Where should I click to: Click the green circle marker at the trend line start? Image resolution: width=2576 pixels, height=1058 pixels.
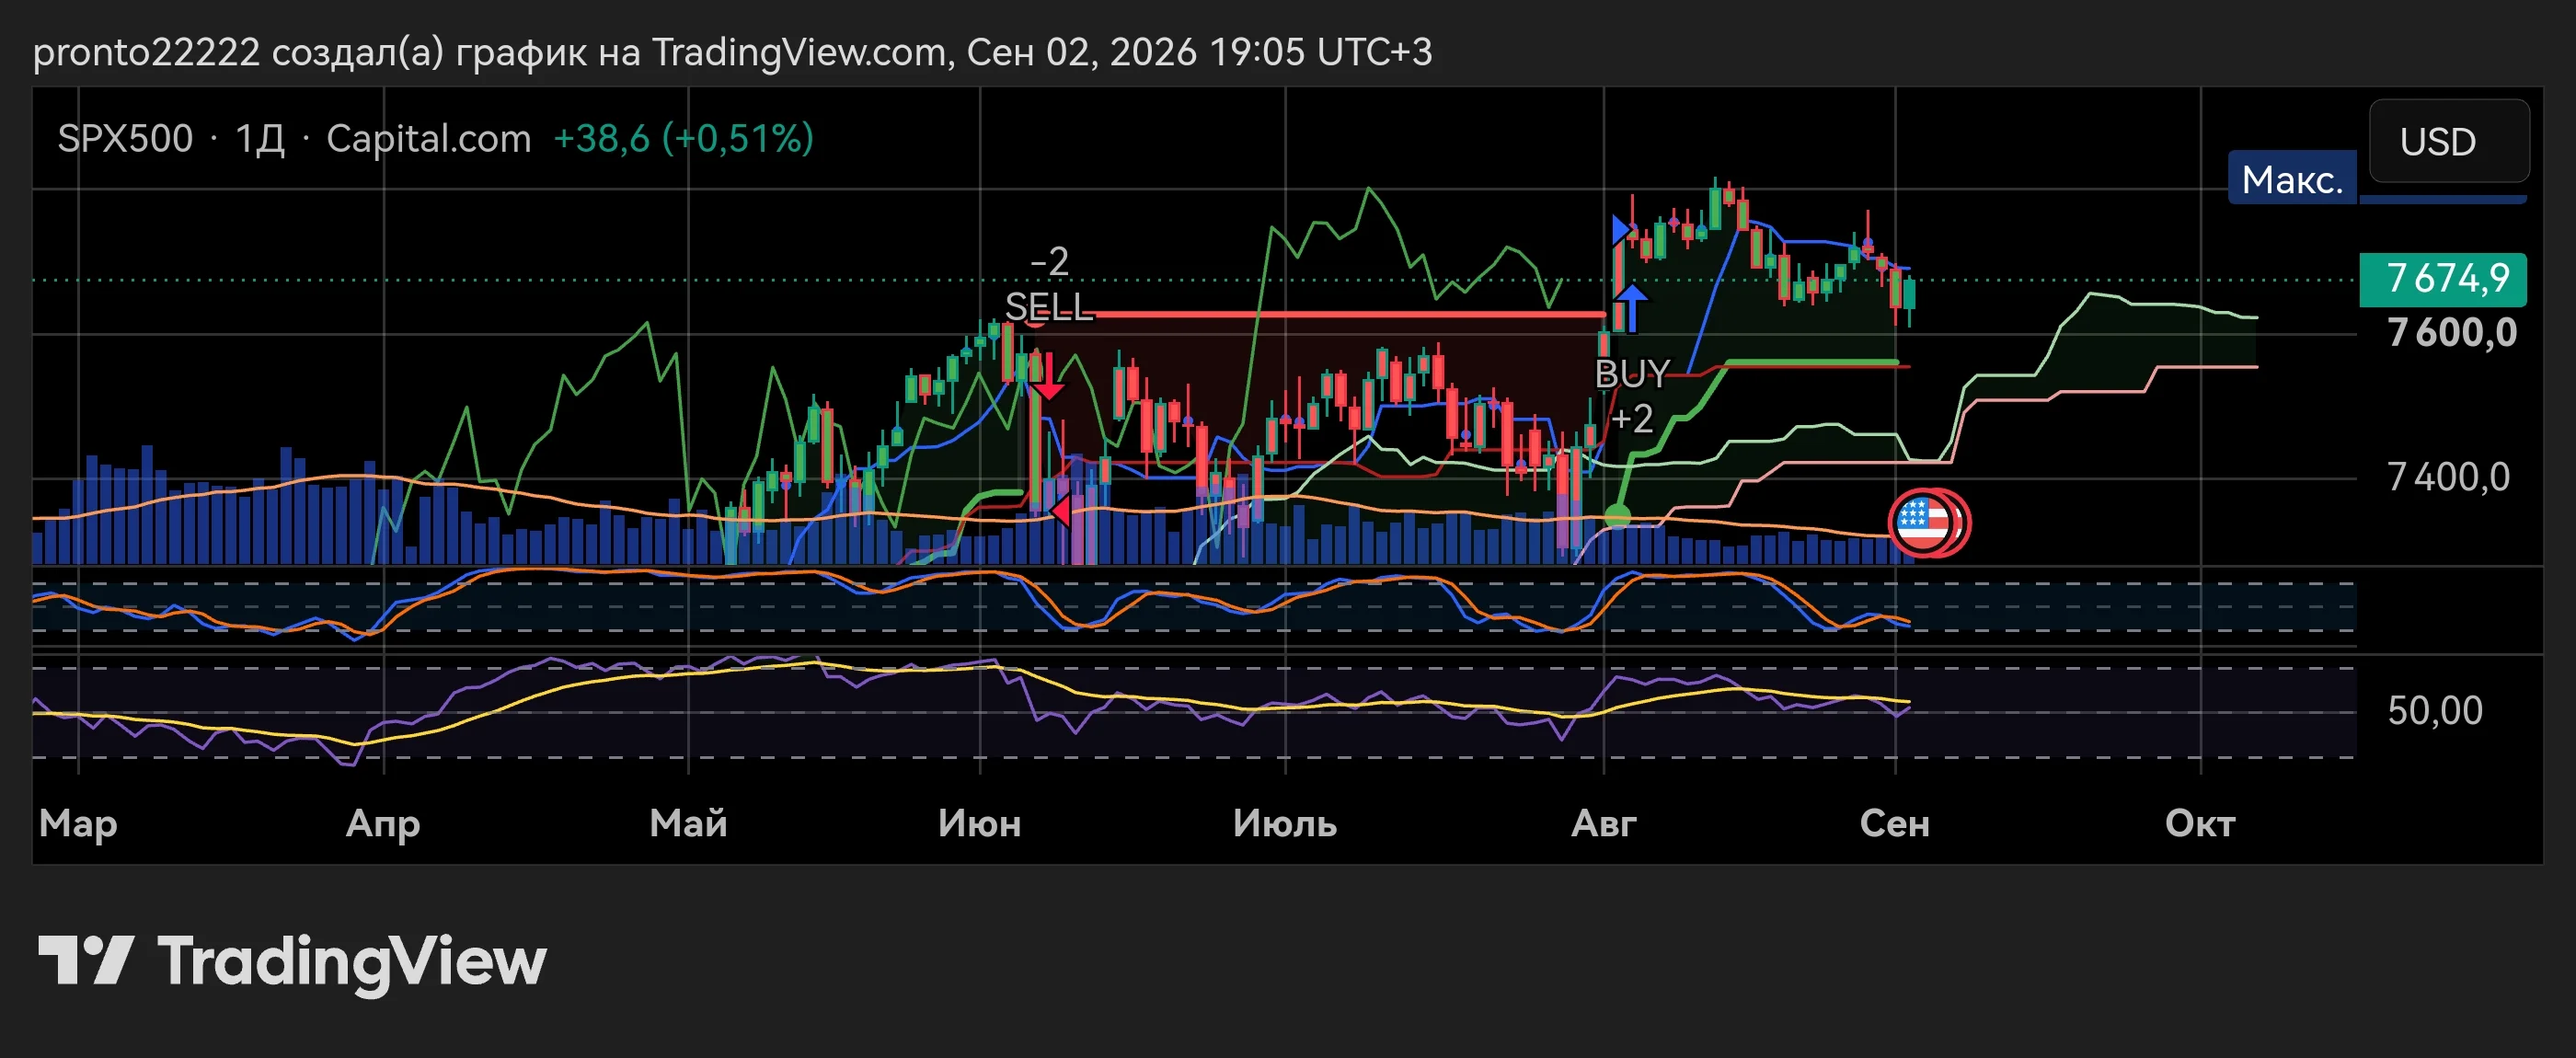(x=1617, y=516)
